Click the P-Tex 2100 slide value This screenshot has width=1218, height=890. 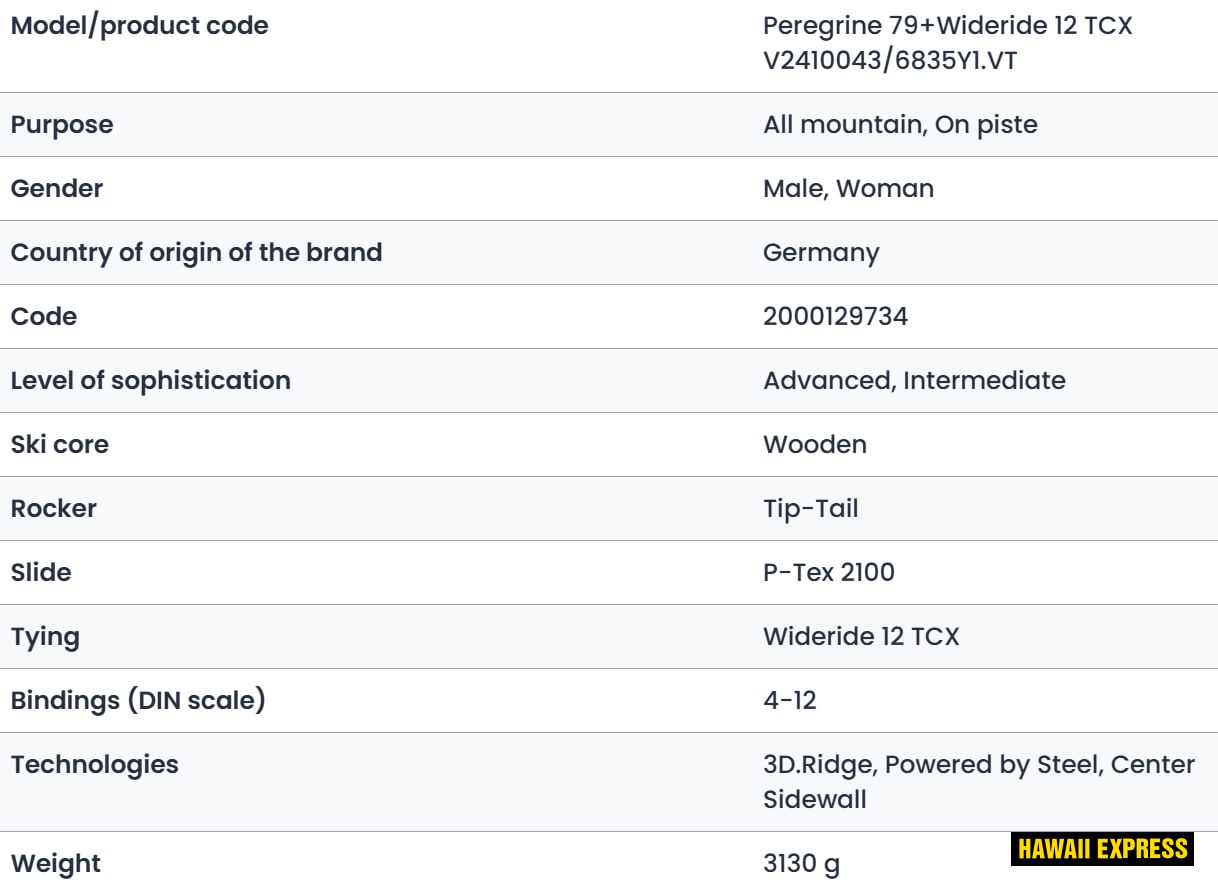[828, 573]
